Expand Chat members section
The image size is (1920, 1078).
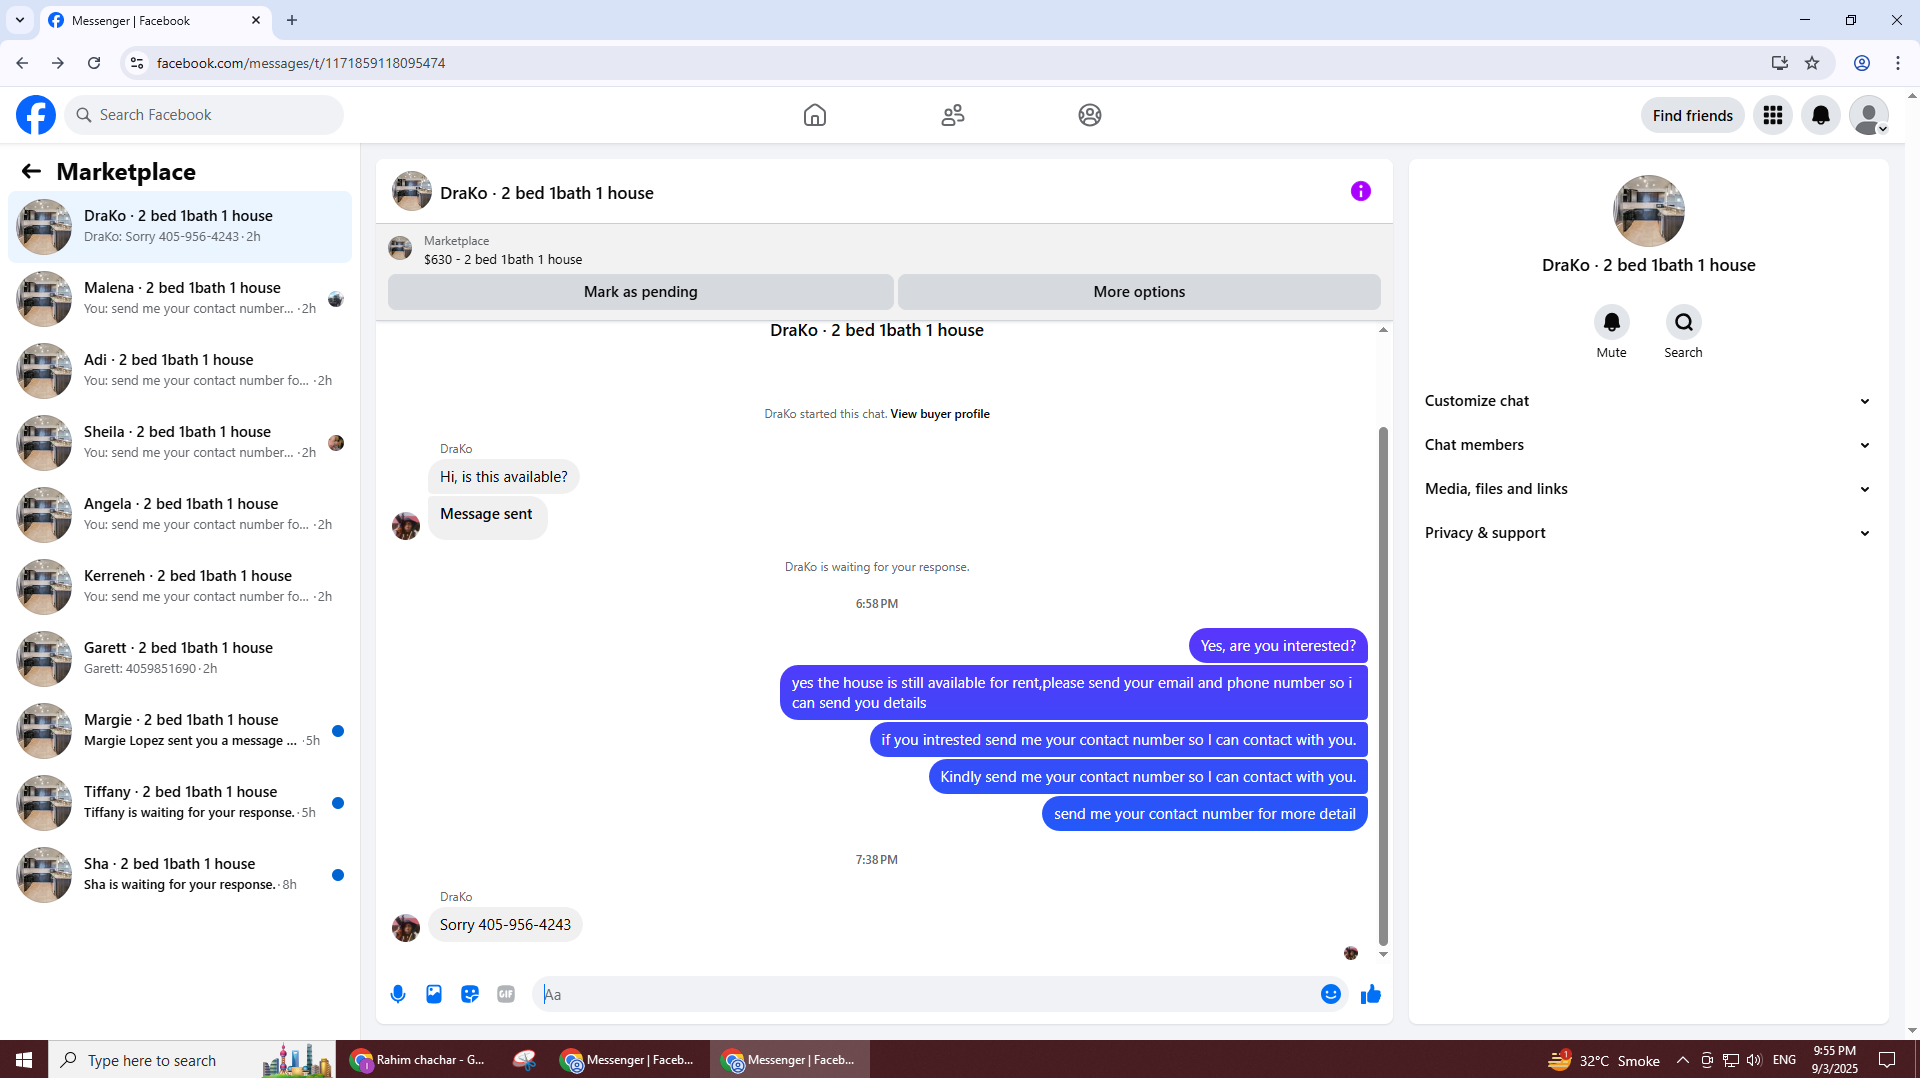(1648, 445)
